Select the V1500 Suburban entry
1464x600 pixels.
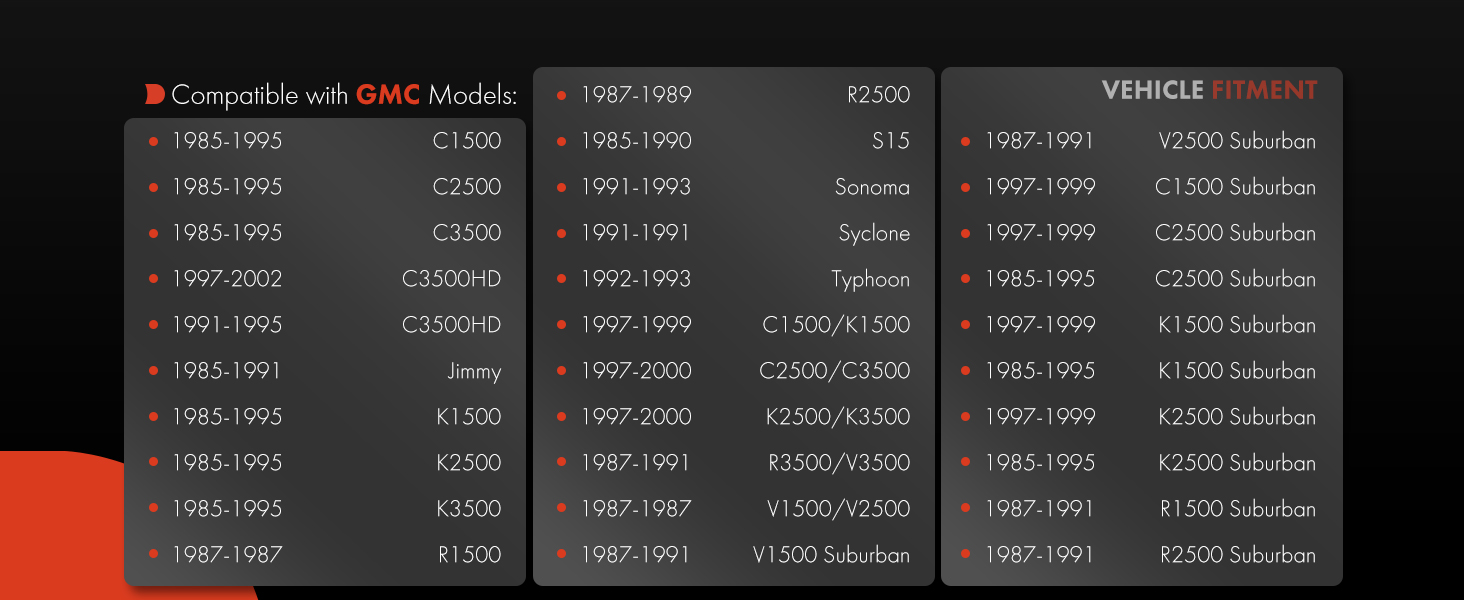[x=831, y=555]
